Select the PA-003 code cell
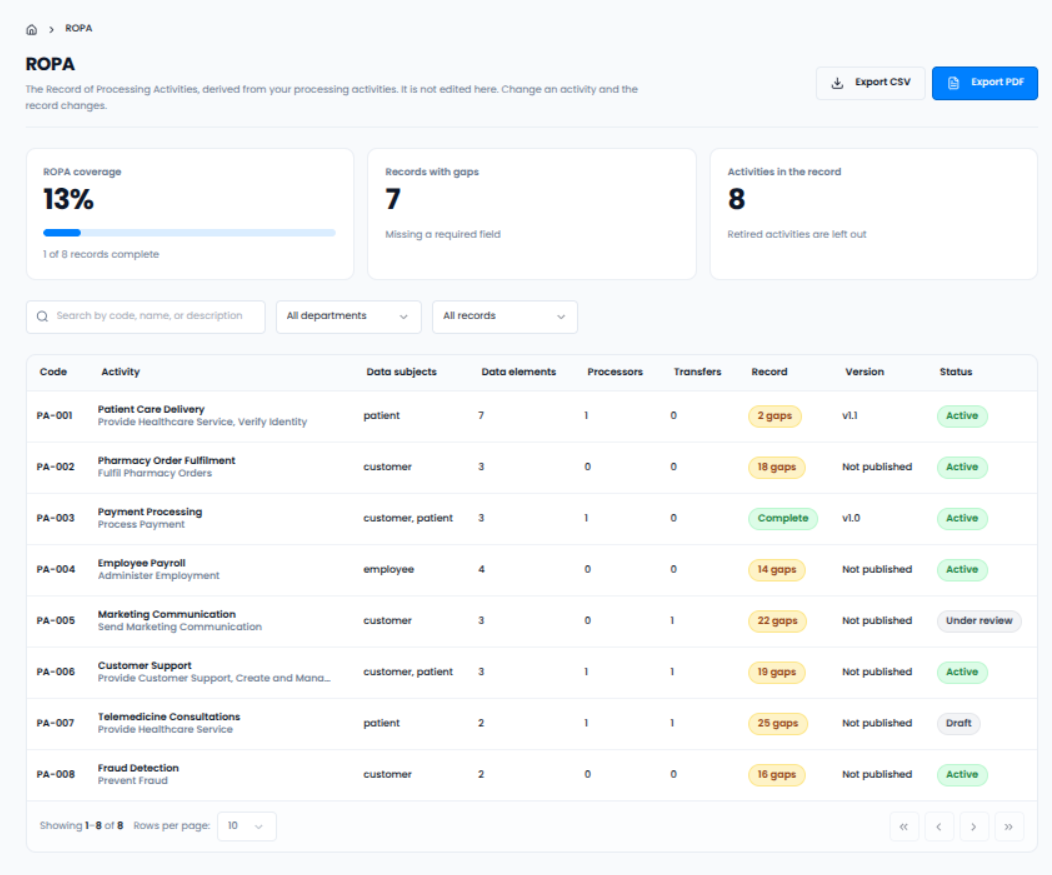Image resolution: width=1052 pixels, height=875 pixels. [55, 518]
